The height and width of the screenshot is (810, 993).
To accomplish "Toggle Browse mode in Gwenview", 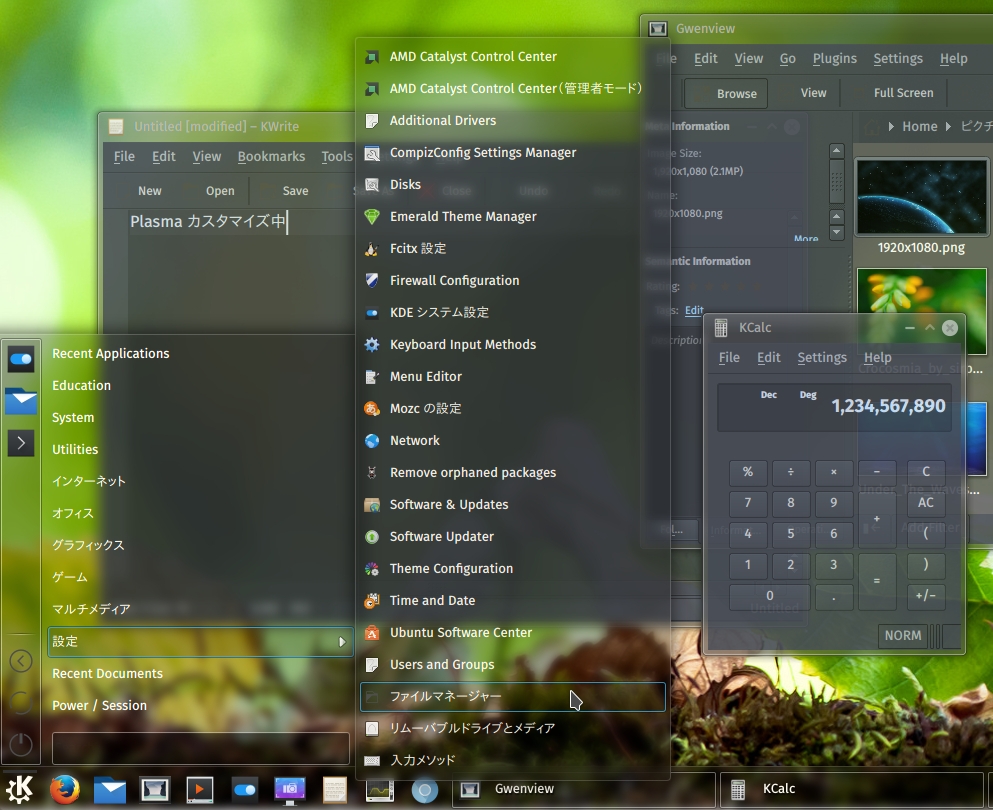I will tap(726, 93).
